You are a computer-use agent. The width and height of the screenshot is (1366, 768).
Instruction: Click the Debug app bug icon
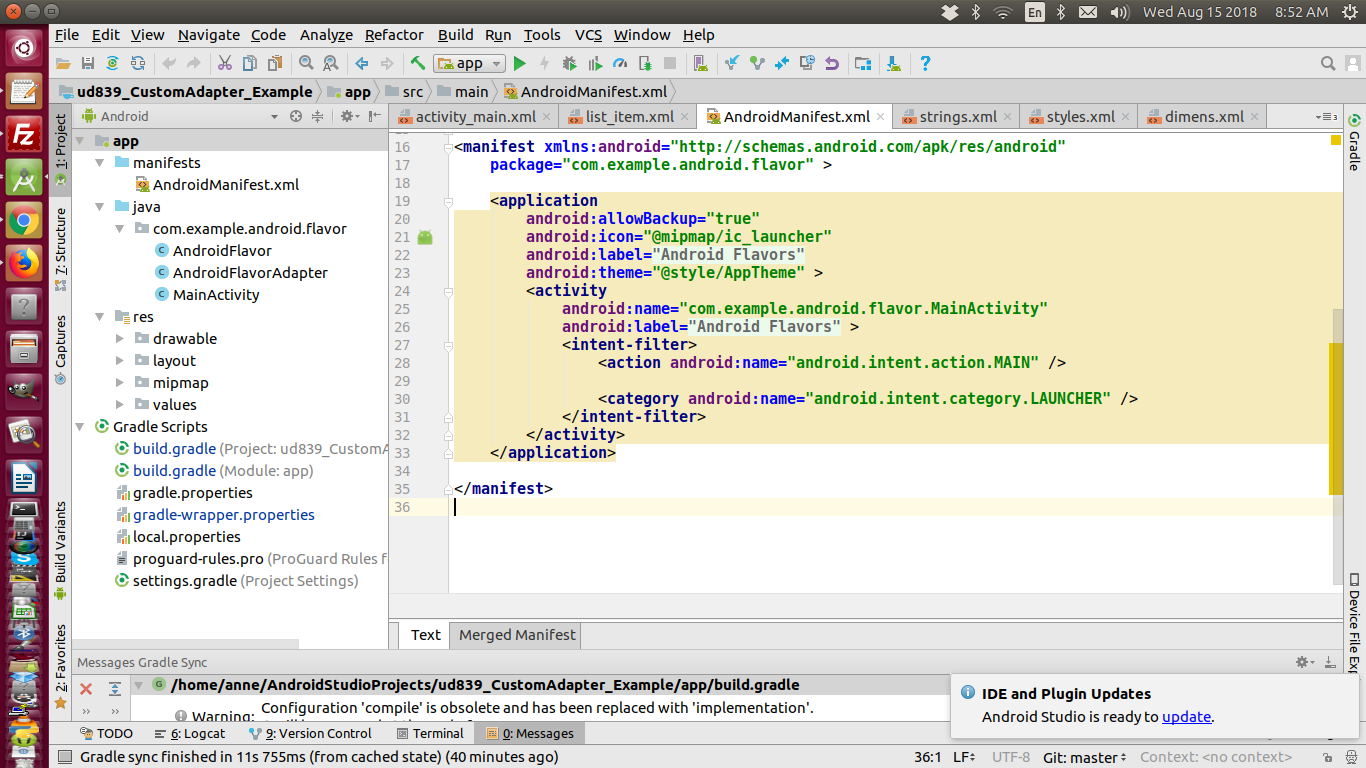[569, 63]
